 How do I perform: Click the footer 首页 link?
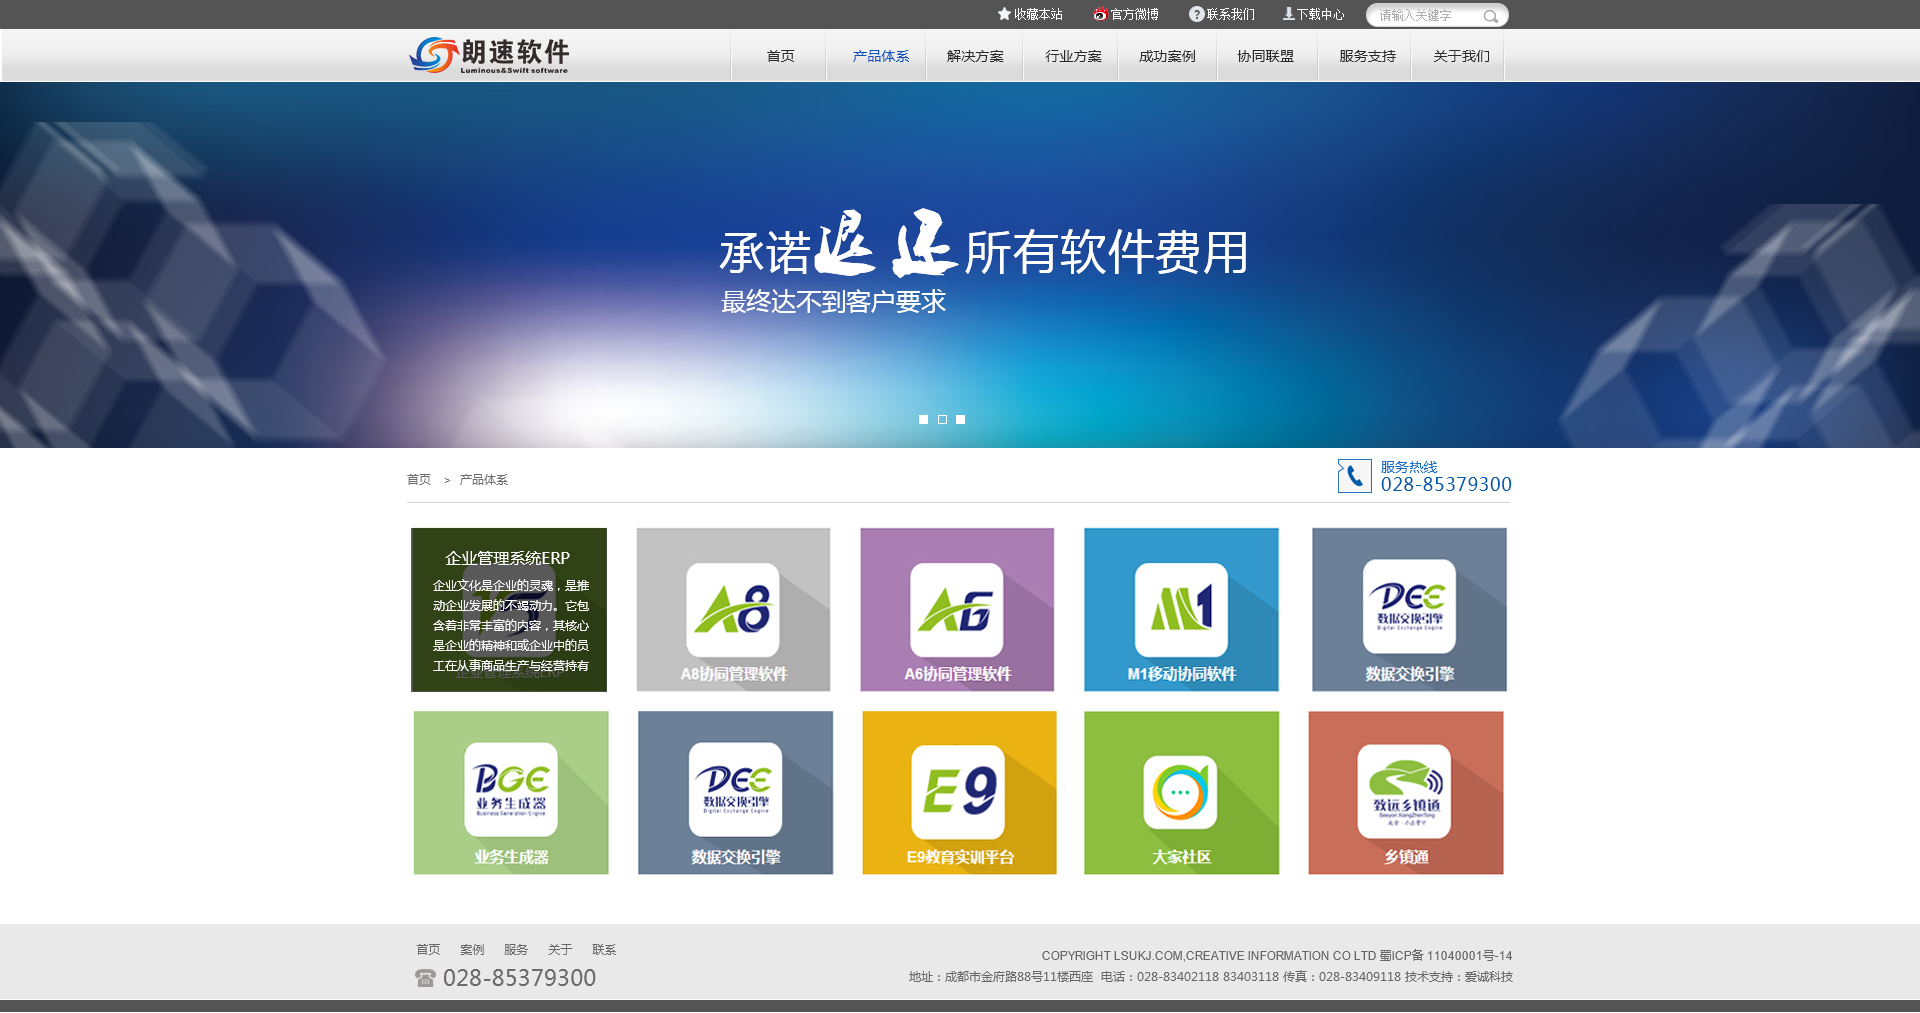428,950
